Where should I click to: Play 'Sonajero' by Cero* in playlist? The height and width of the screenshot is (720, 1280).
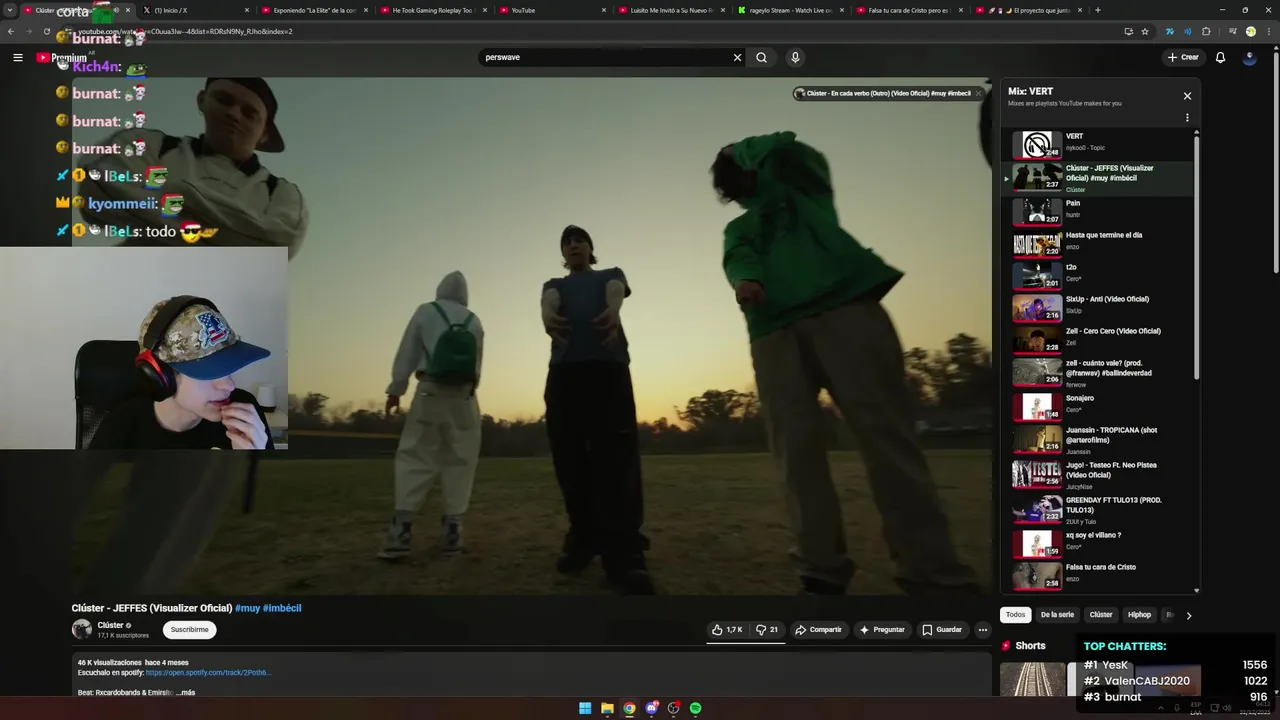click(1097, 407)
